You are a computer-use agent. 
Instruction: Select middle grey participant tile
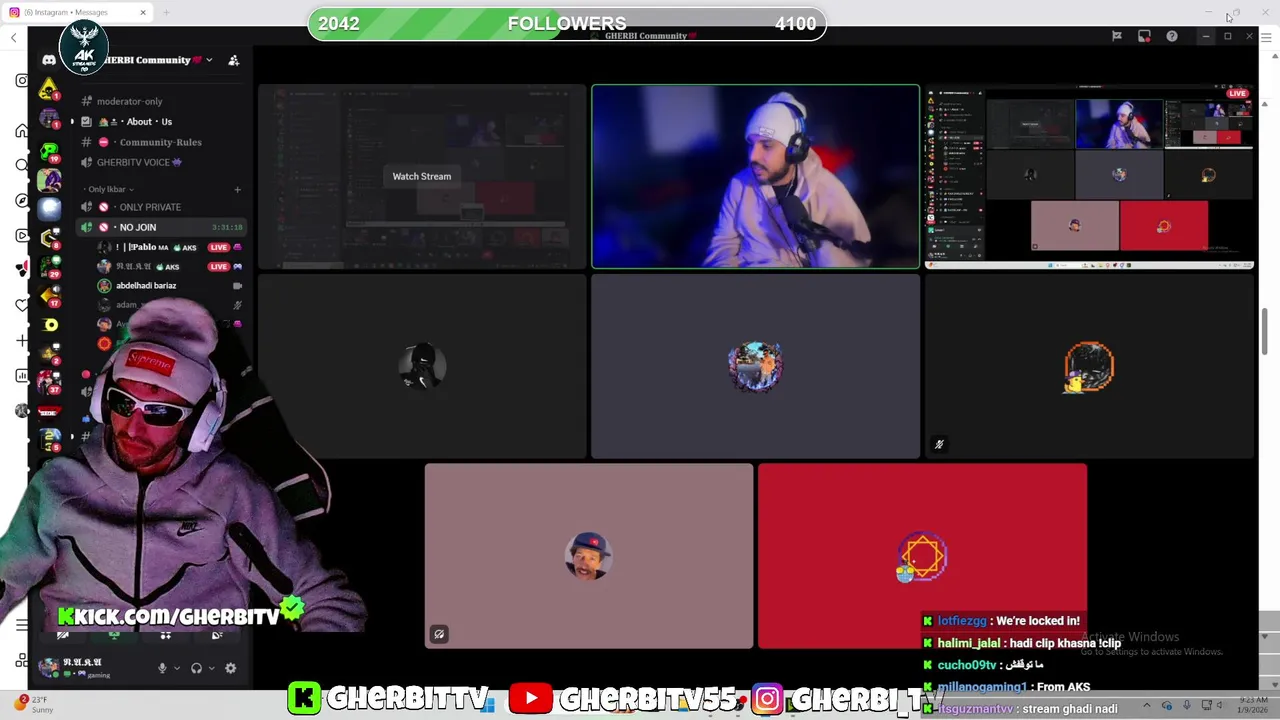pyautogui.click(x=755, y=366)
